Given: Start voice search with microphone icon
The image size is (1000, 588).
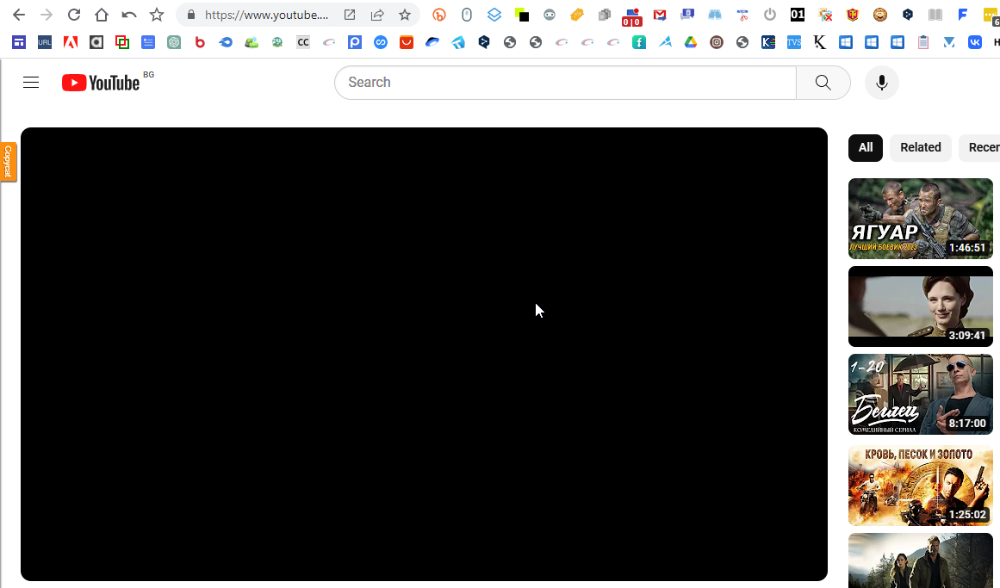Looking at the screenshot, I should click(881, 82).
